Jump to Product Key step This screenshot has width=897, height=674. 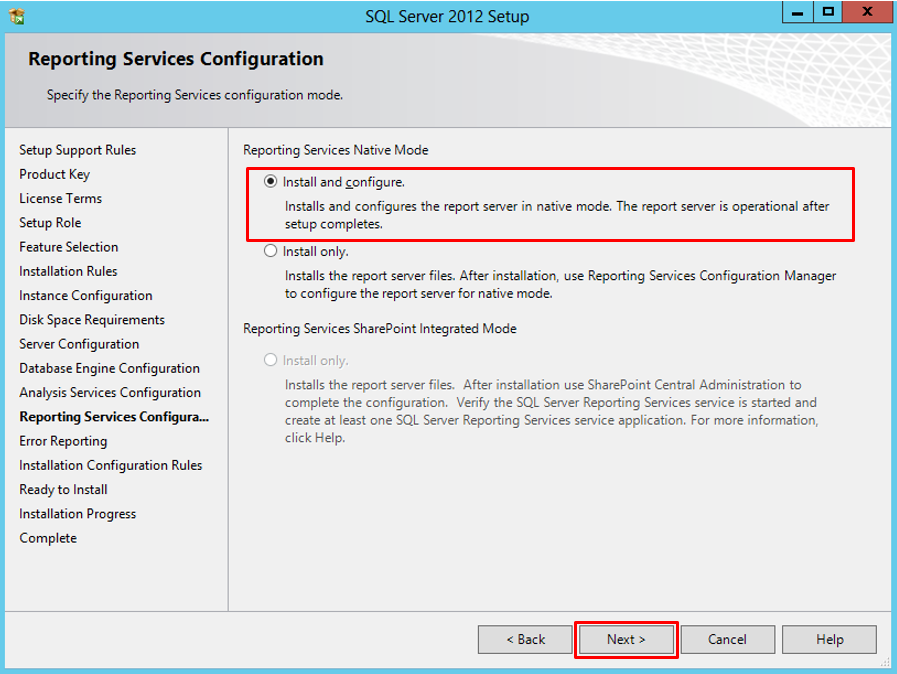point(54,174)
